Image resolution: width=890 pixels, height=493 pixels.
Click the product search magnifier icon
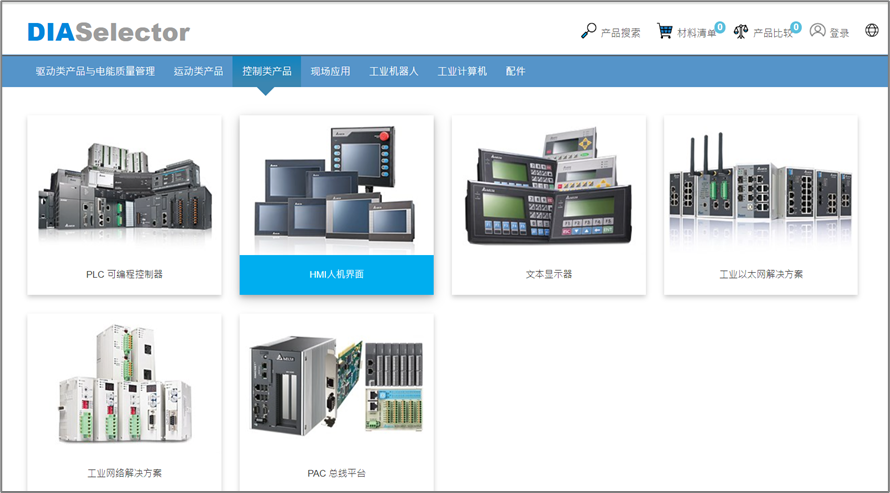coord(589,32)
